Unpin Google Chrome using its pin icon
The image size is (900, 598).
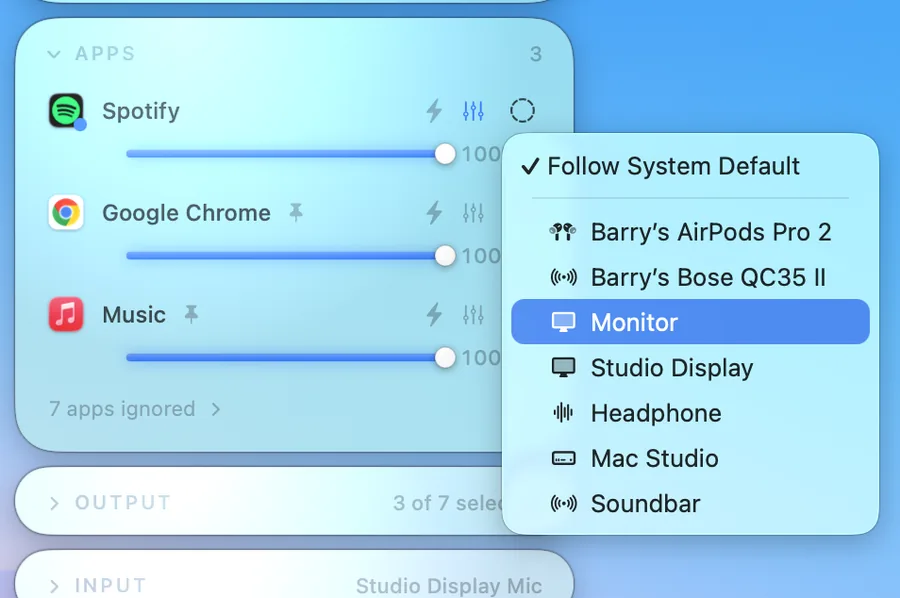[x=296, y=213]
